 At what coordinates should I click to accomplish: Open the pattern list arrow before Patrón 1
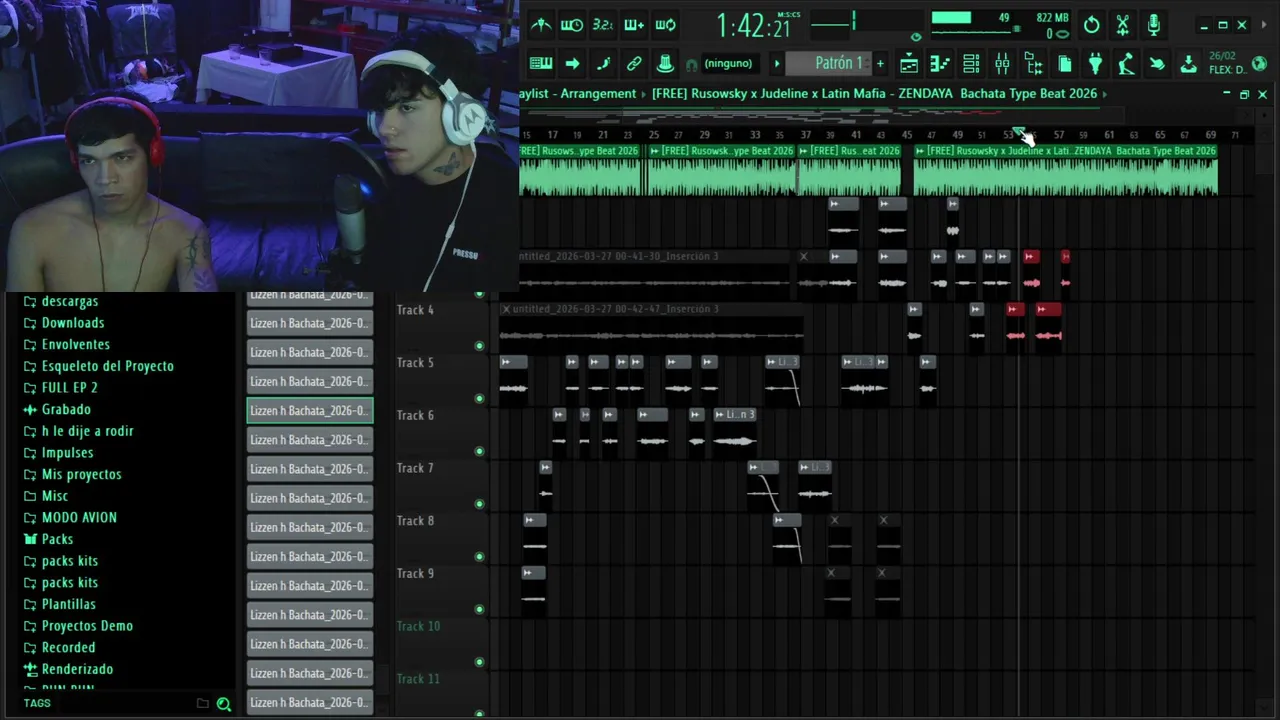(x=776, y=64)
